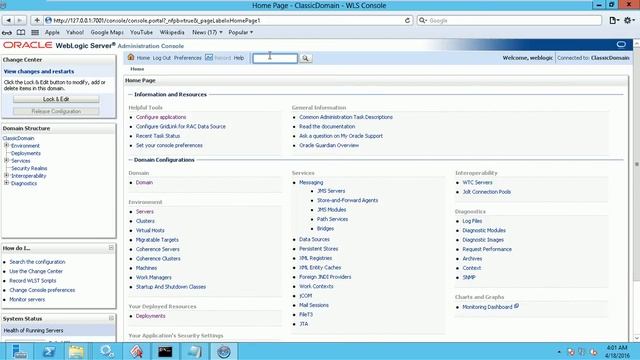
Task: Open the Popular bookmarks dropdown
Action: pos(241,32)
